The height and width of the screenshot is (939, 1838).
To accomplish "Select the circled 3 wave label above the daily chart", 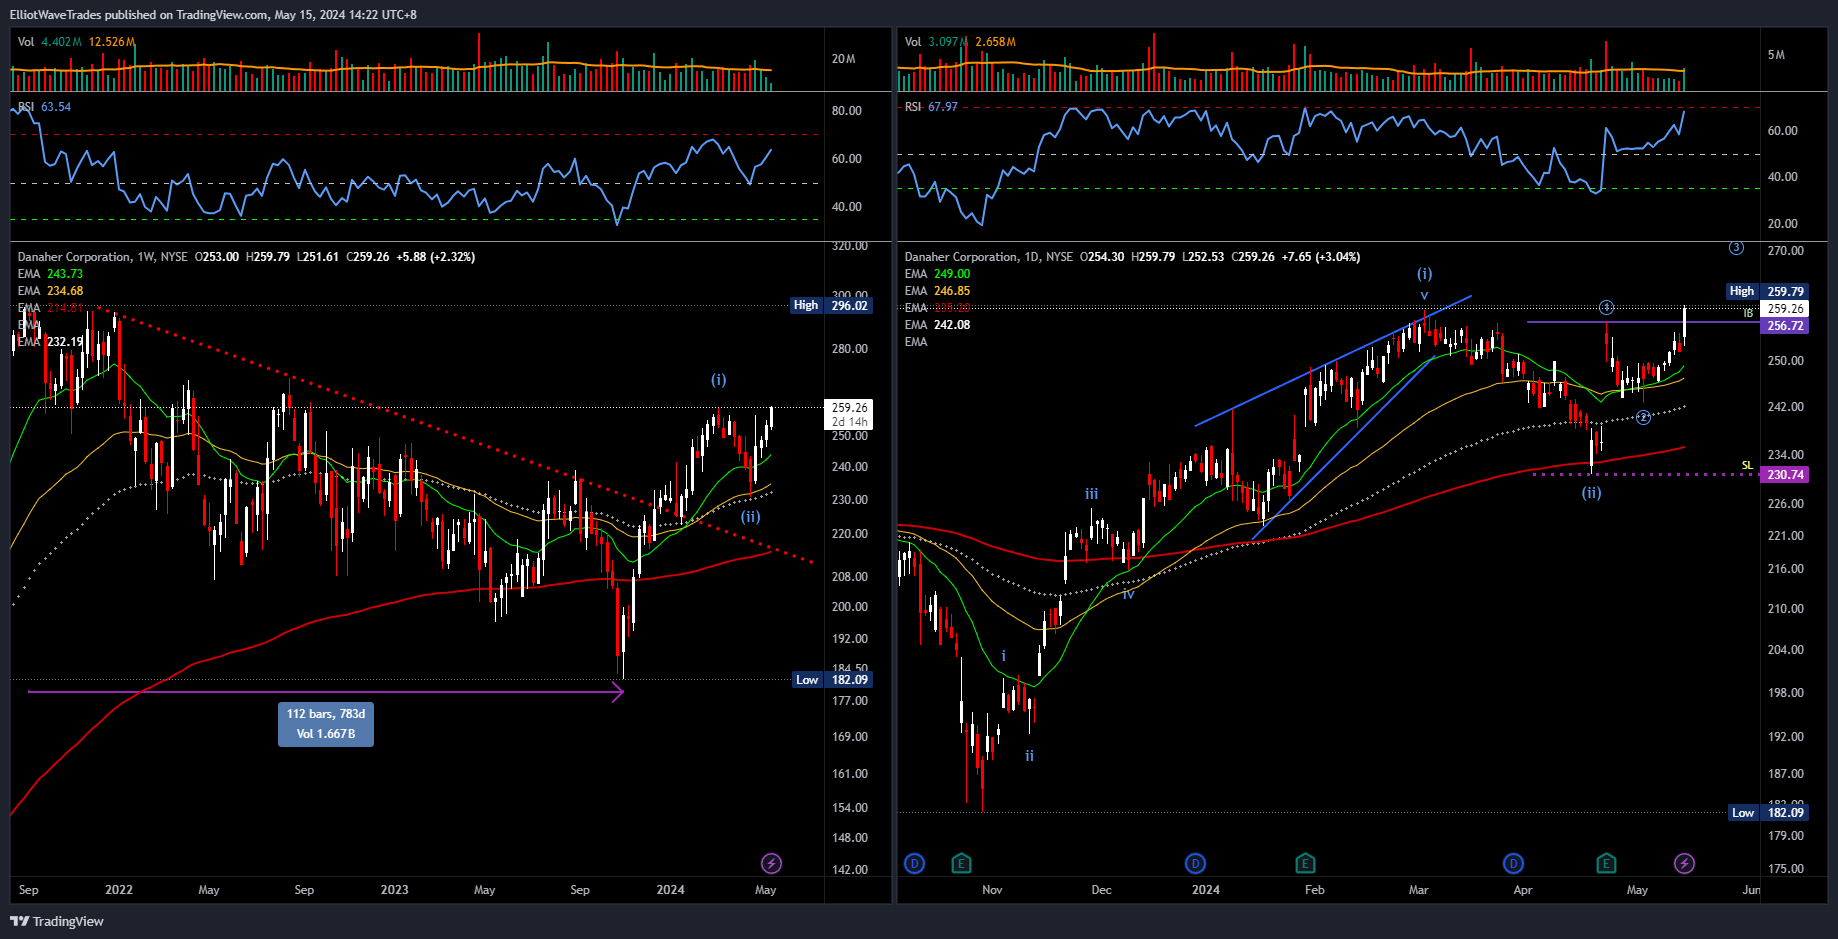I will (1736, 248).
